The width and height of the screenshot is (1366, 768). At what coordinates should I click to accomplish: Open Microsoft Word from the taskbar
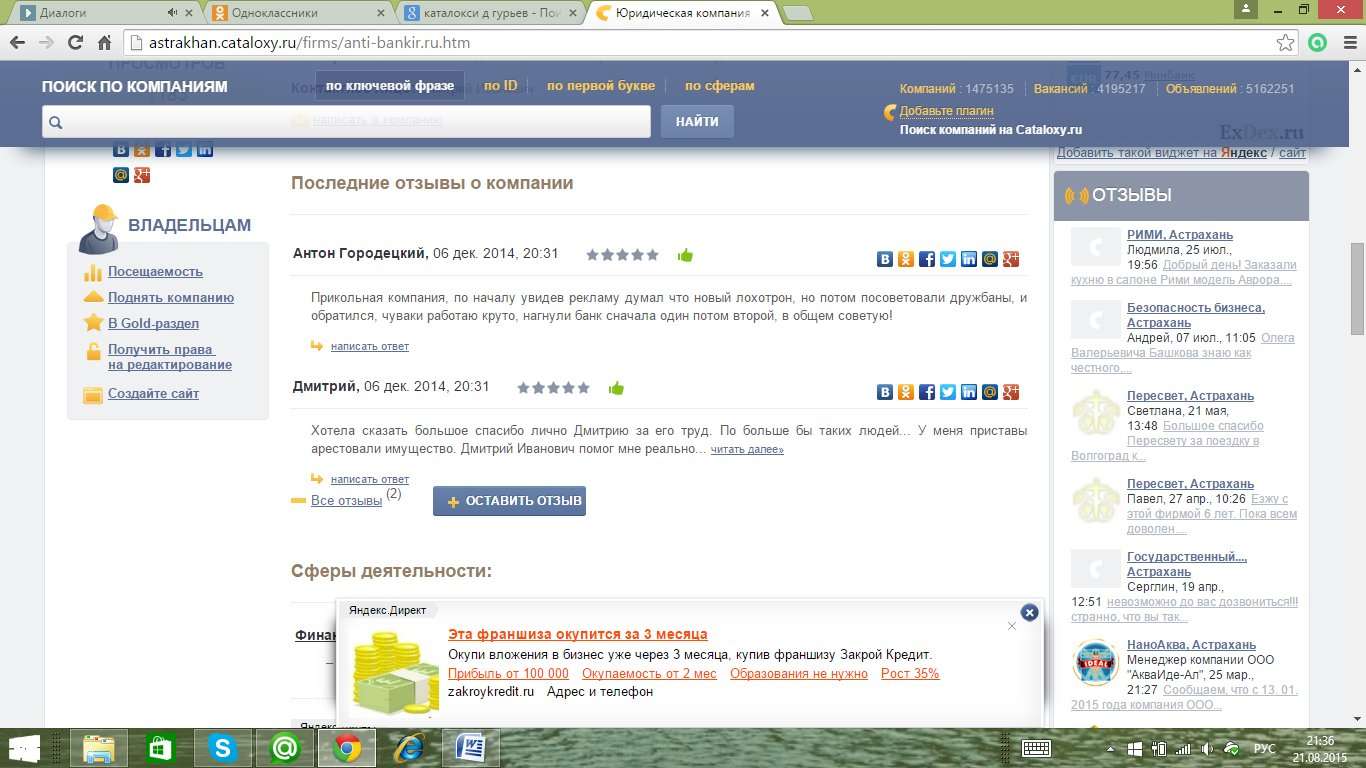(x=470, y=748)
